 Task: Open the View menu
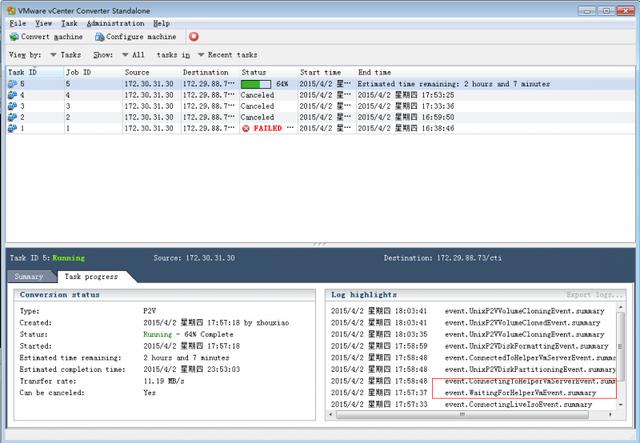(43, 23)
